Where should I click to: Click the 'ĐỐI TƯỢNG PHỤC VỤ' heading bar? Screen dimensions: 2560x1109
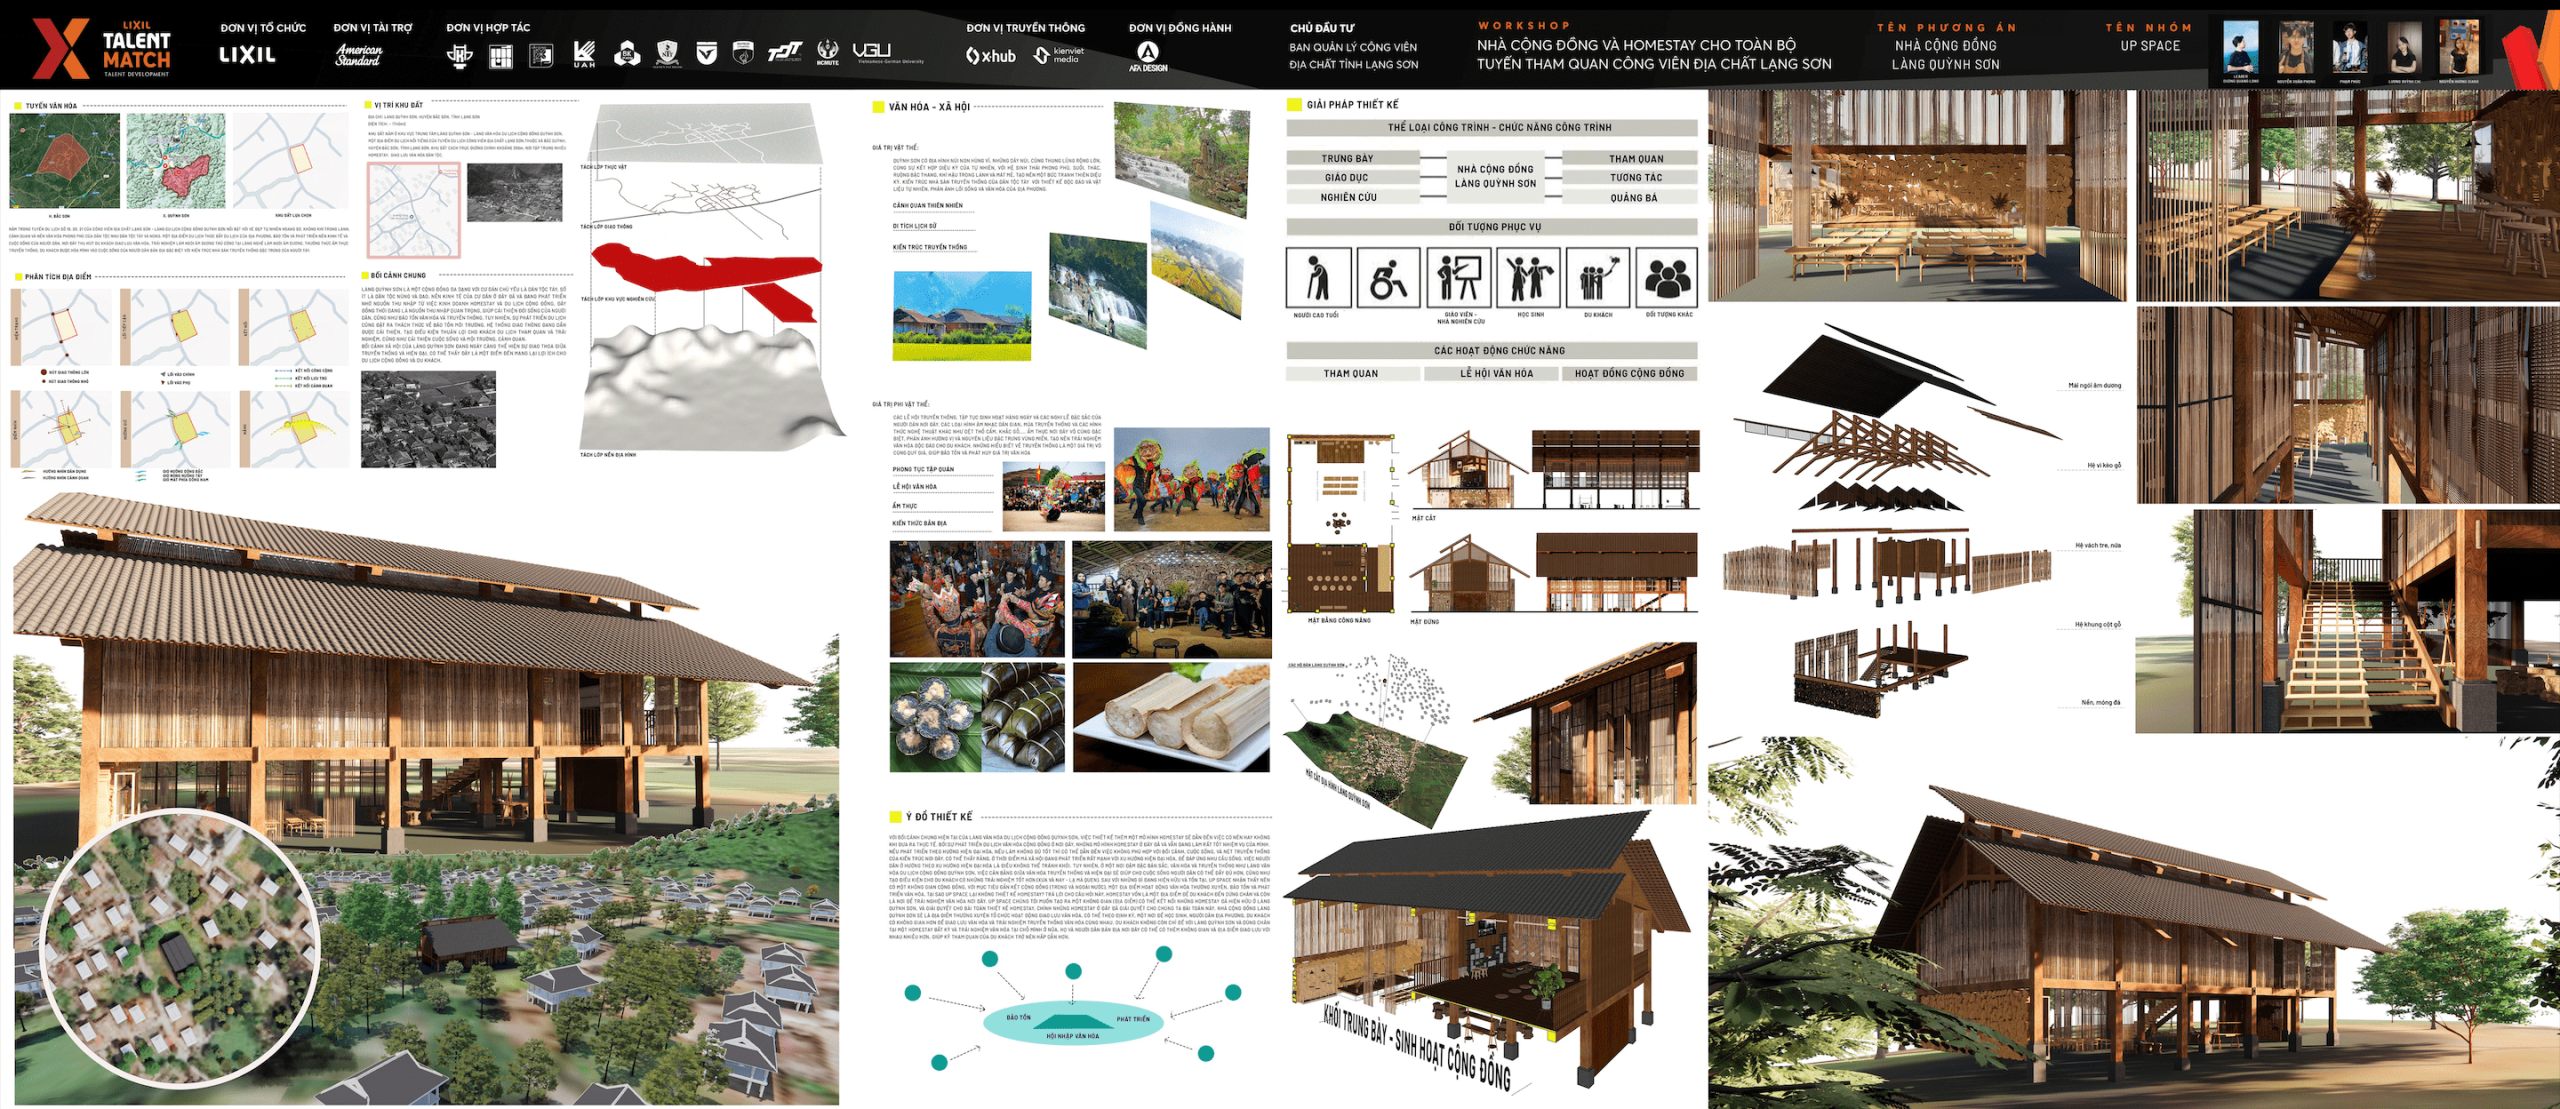[1492, 227]
